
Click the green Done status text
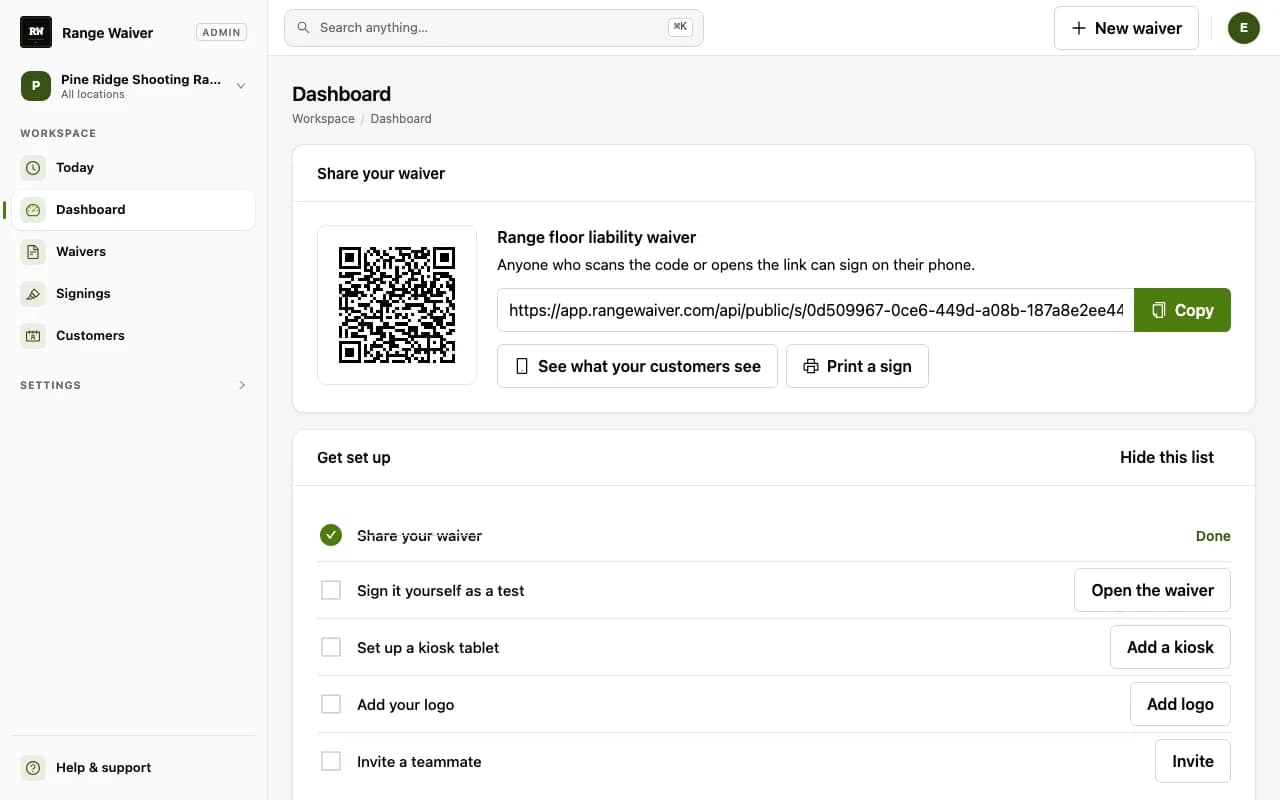tap(1213, 536)
